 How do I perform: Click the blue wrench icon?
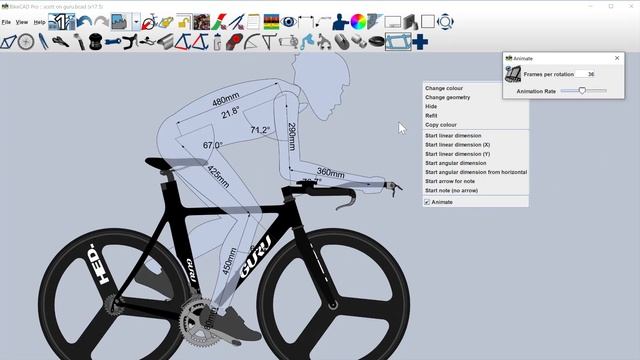tap(113, 42)
